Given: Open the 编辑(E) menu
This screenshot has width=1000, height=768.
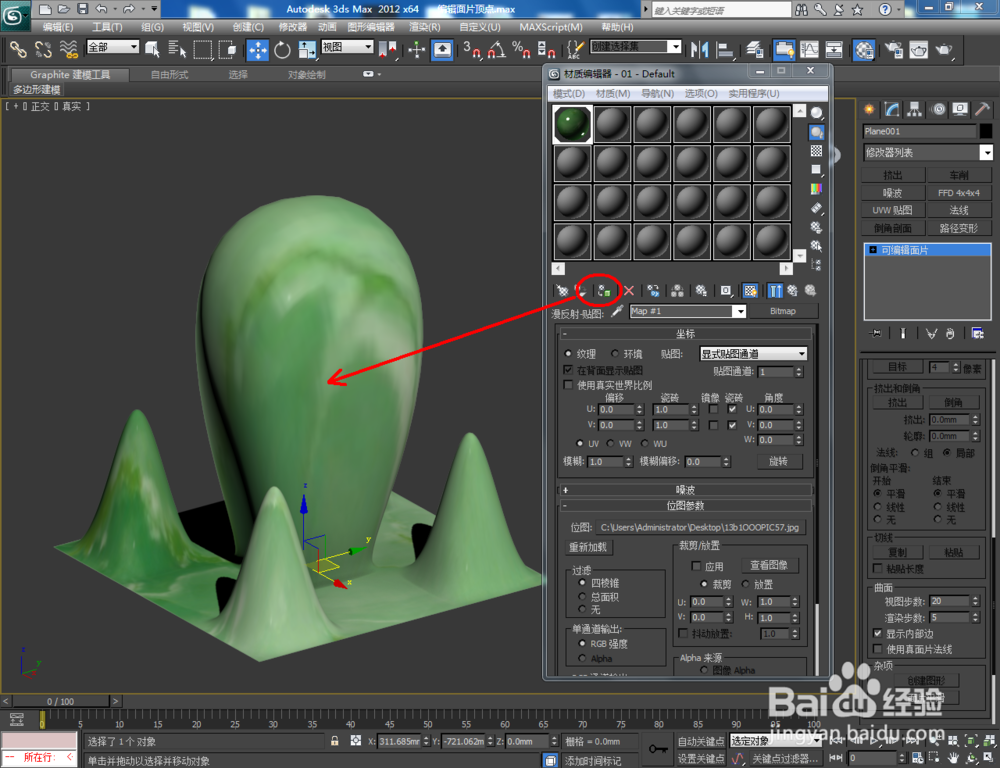Looking at the screenshot, I should pos(58,27).
